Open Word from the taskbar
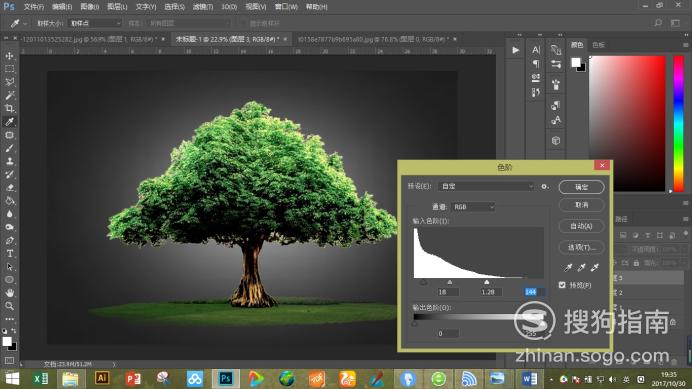692x389 pixels. 530,379
